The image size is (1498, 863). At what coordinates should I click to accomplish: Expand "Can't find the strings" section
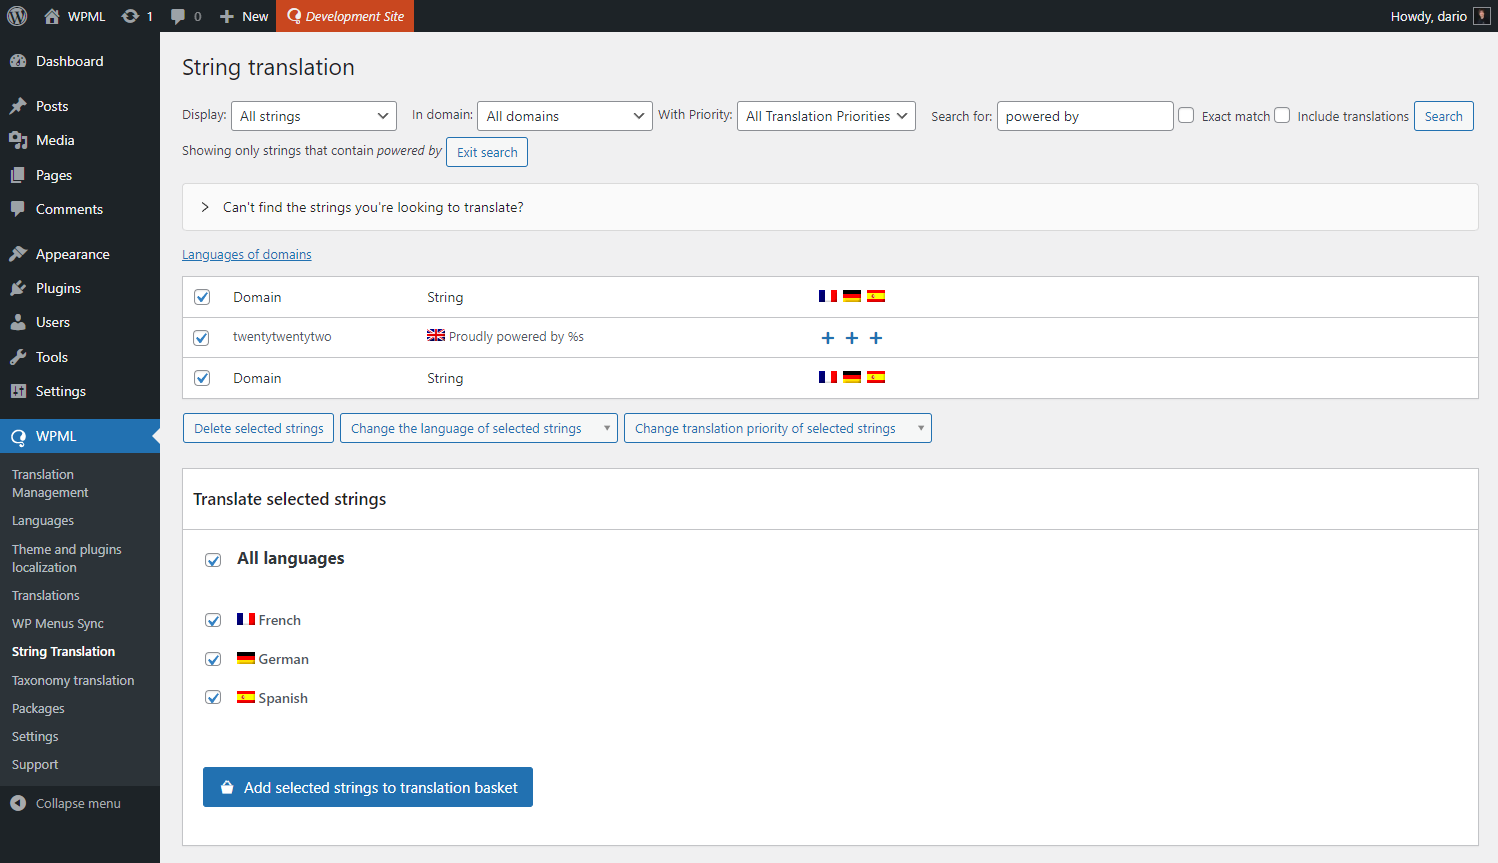(x=205, y=207)
